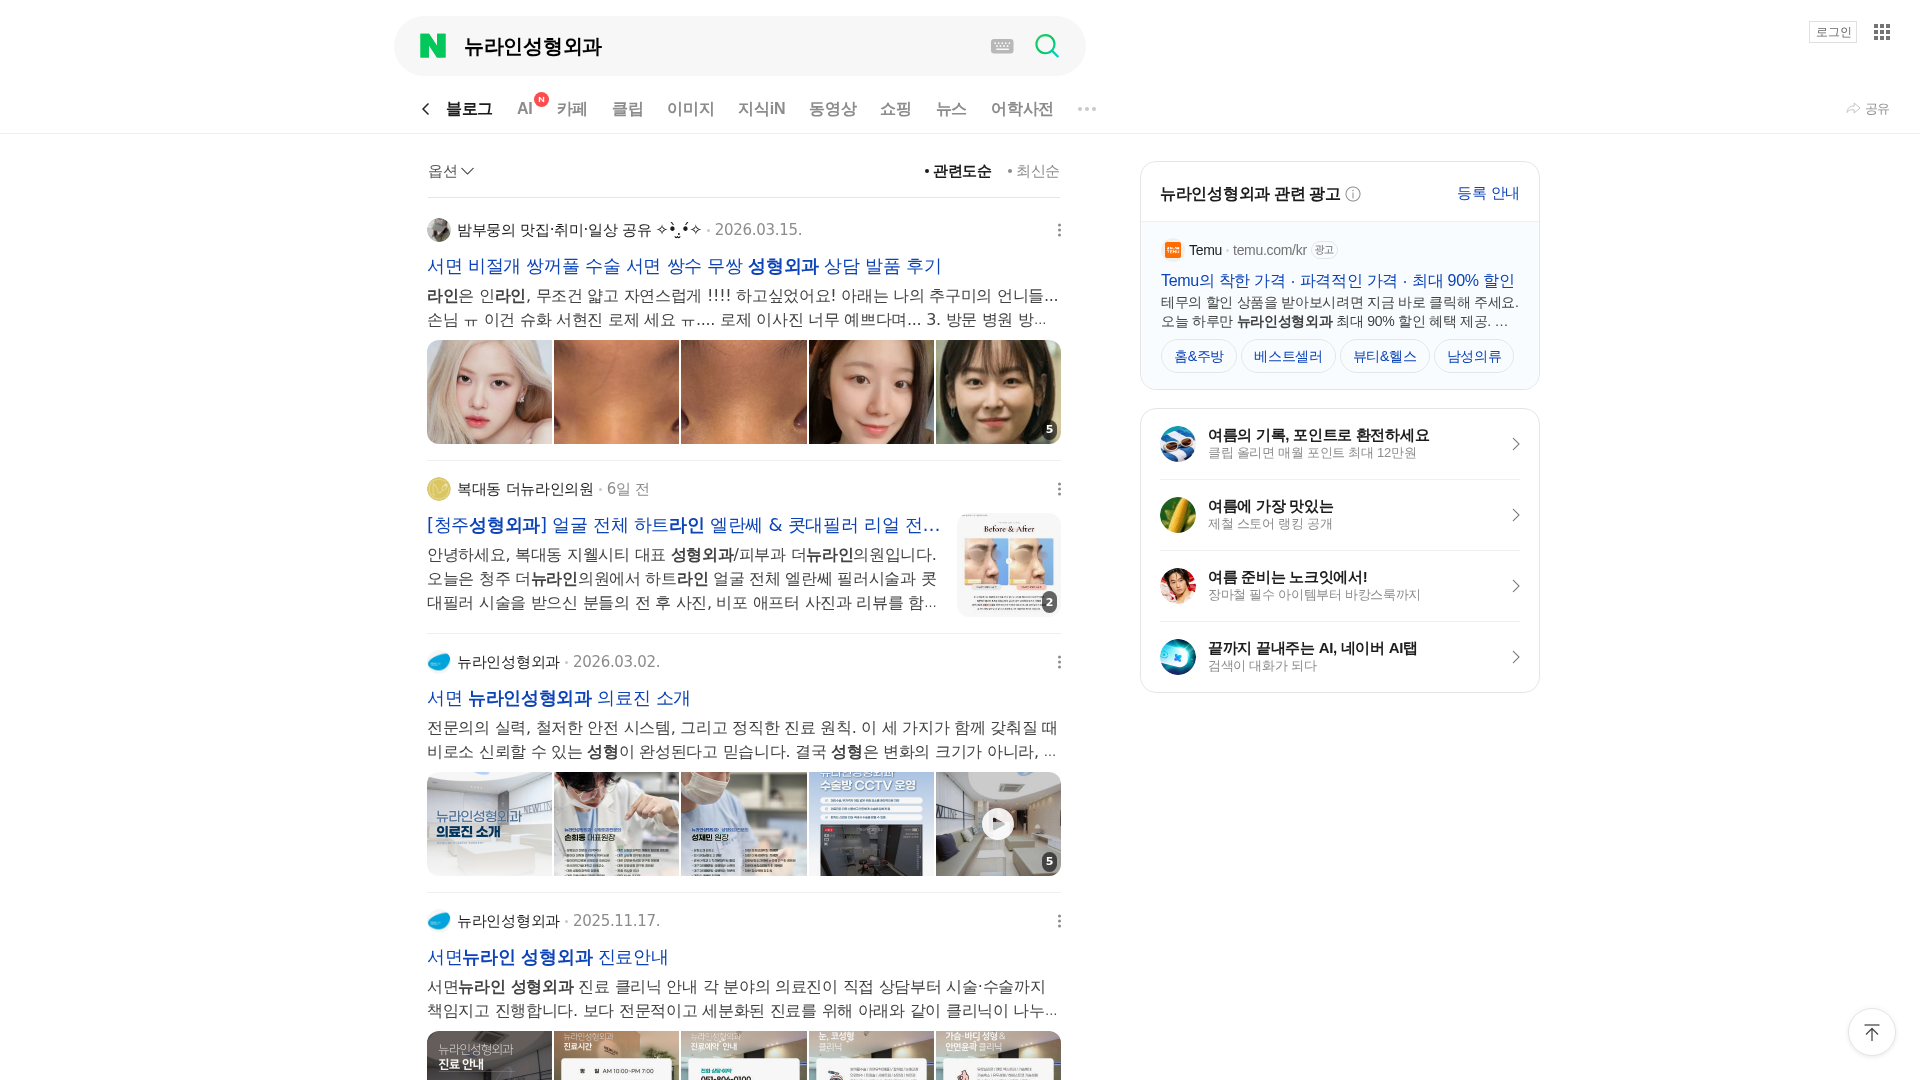Open the first blonde portrait thumbnail

coord(489,392)
